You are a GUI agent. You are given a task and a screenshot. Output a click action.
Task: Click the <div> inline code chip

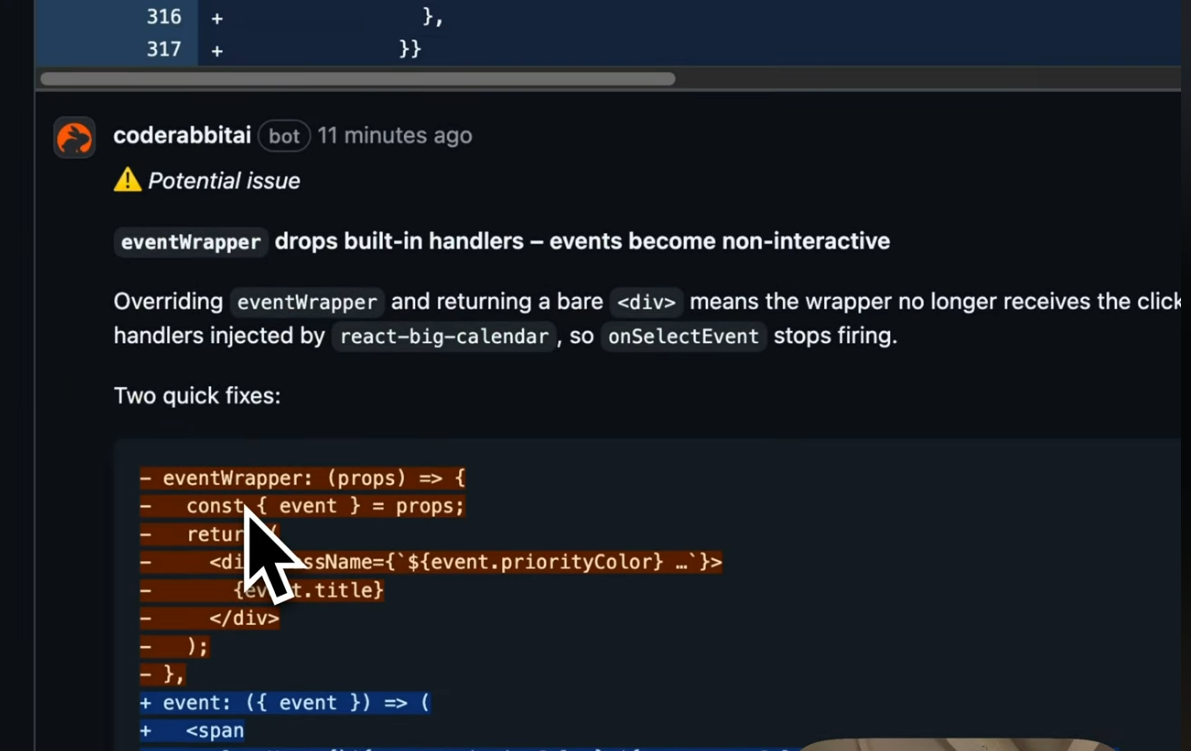point(646,301)
